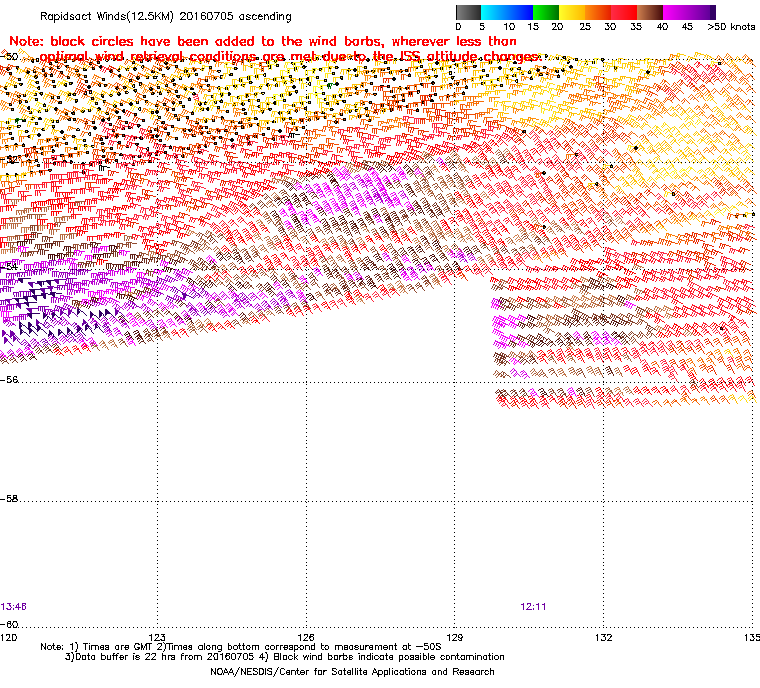Click the green 15-20 knots legend segment
This screenshot has height=688, width=760.
pos(546,12)
